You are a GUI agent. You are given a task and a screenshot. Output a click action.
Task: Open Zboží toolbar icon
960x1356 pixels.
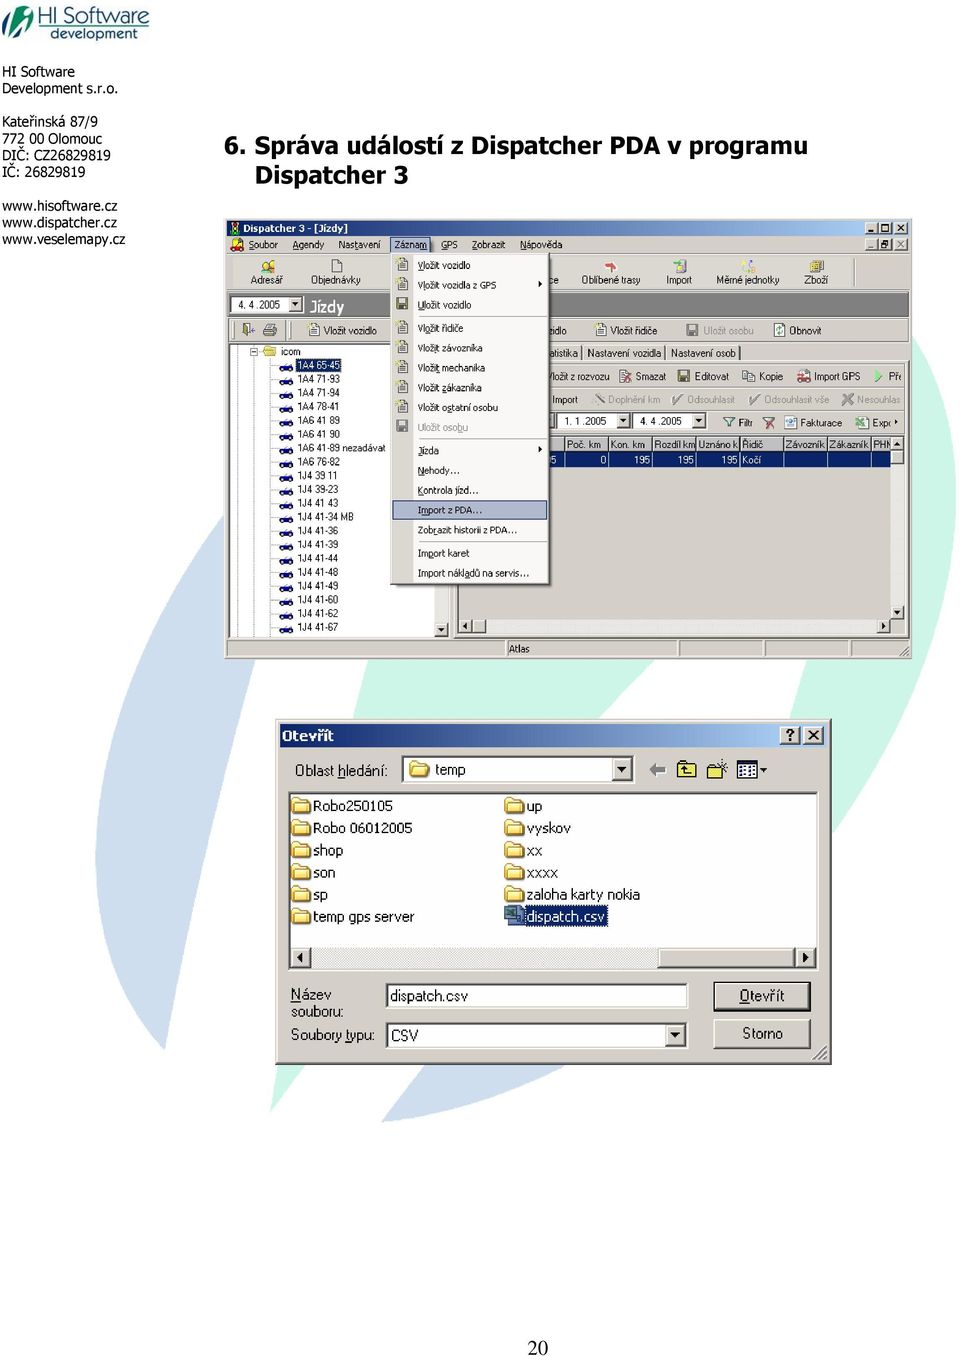tap(816, 272)
